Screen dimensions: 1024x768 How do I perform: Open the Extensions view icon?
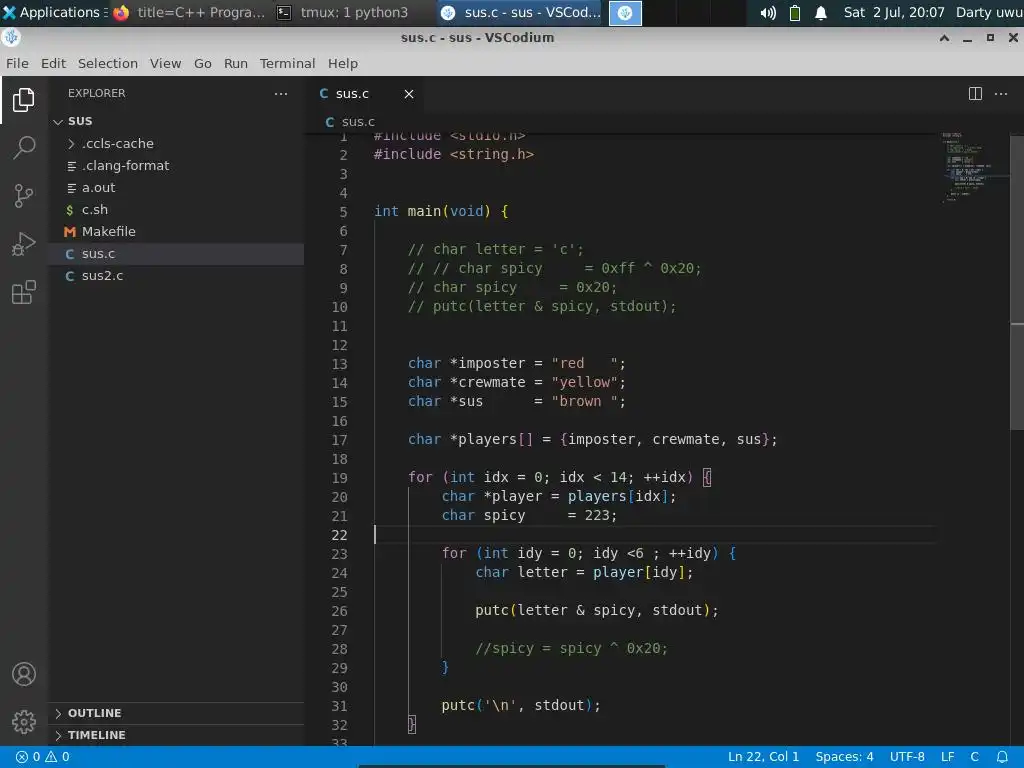(24, 292)
